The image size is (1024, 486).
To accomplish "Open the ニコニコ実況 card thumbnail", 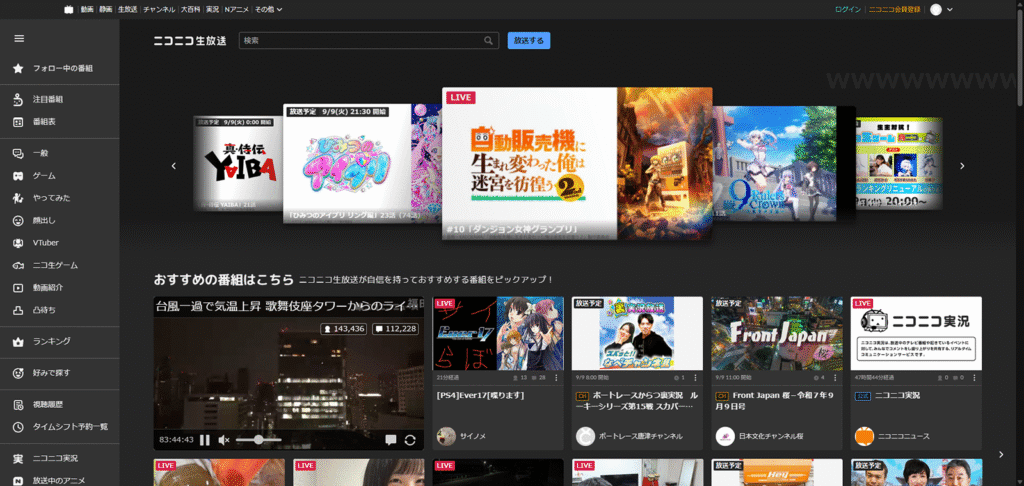I will 916,334.
